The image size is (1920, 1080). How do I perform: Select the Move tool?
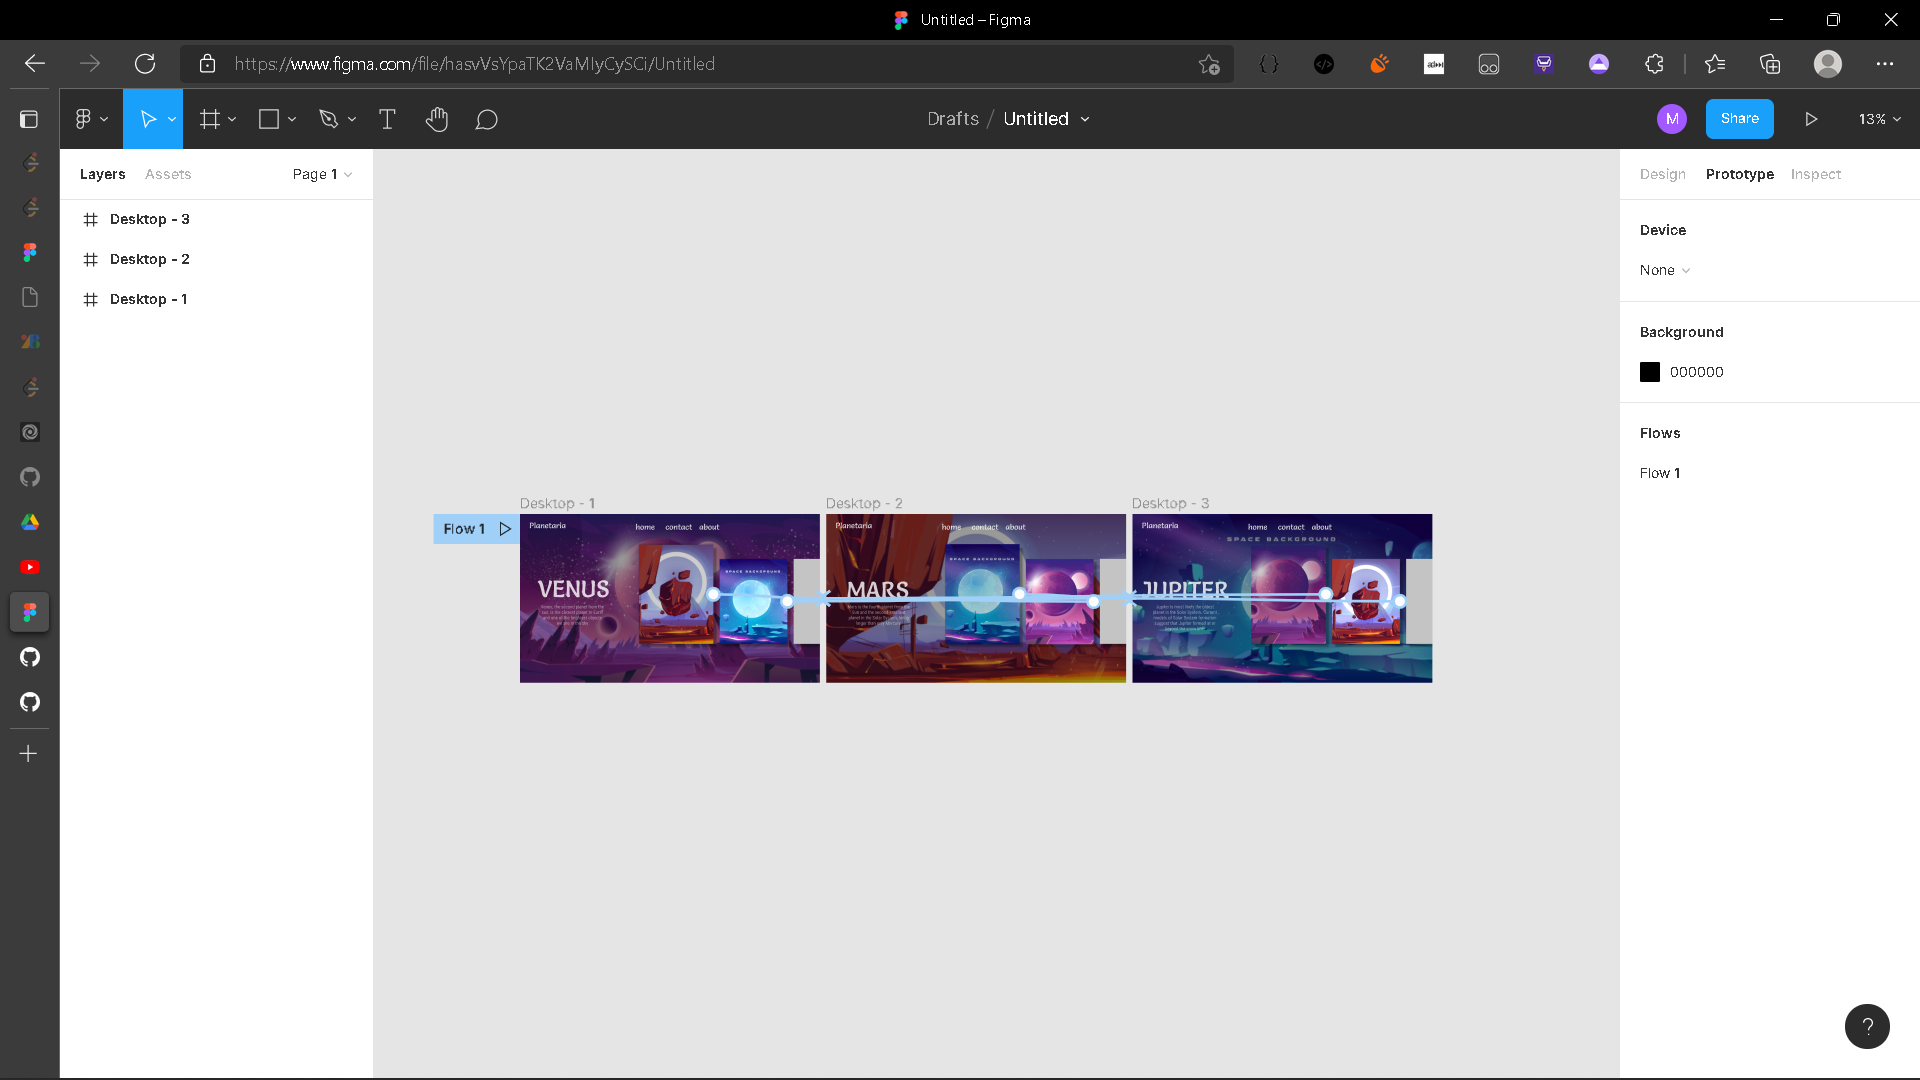click(148, 118)
